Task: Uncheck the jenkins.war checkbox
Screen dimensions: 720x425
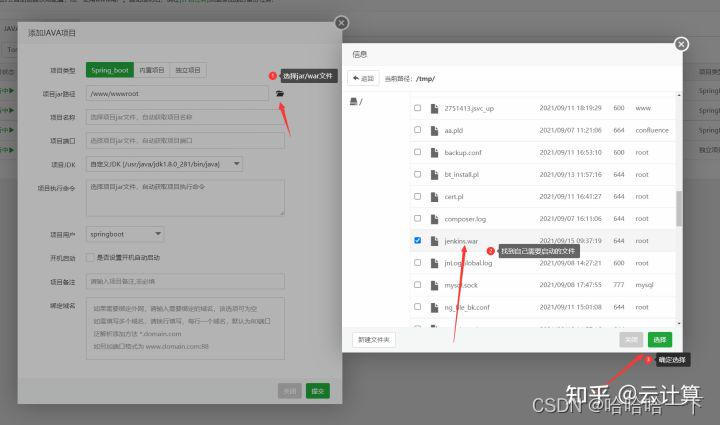Action: [417, 240]
